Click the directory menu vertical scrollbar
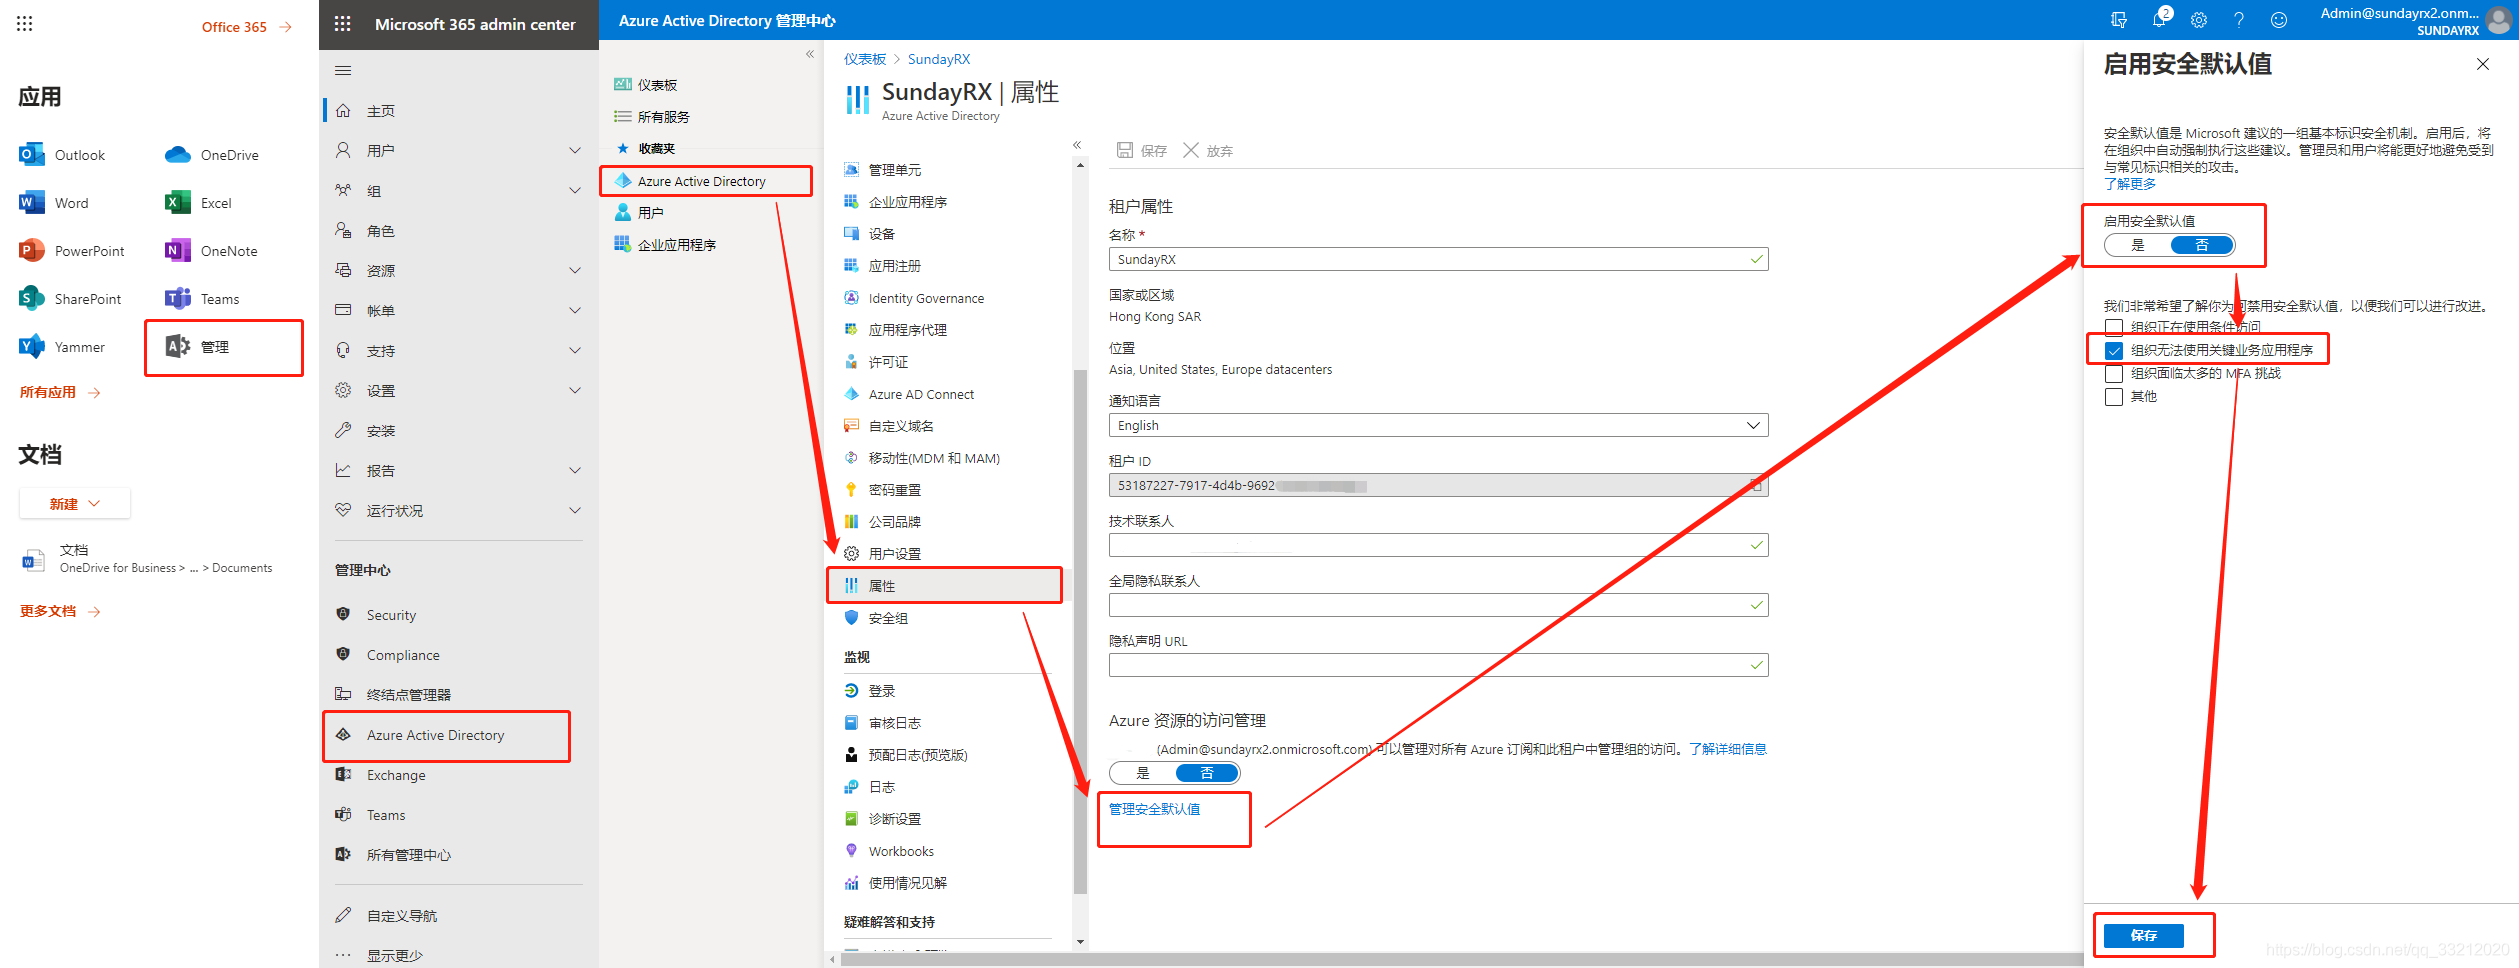This screenshot has width=2519, height=968. pyautogui.click(x=1080, y=630)
